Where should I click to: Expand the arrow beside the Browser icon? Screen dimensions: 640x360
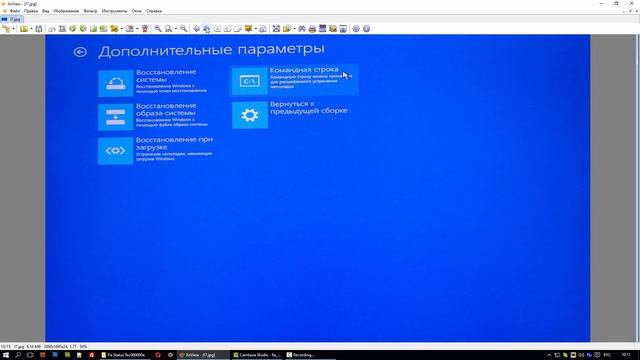(13, 29)
